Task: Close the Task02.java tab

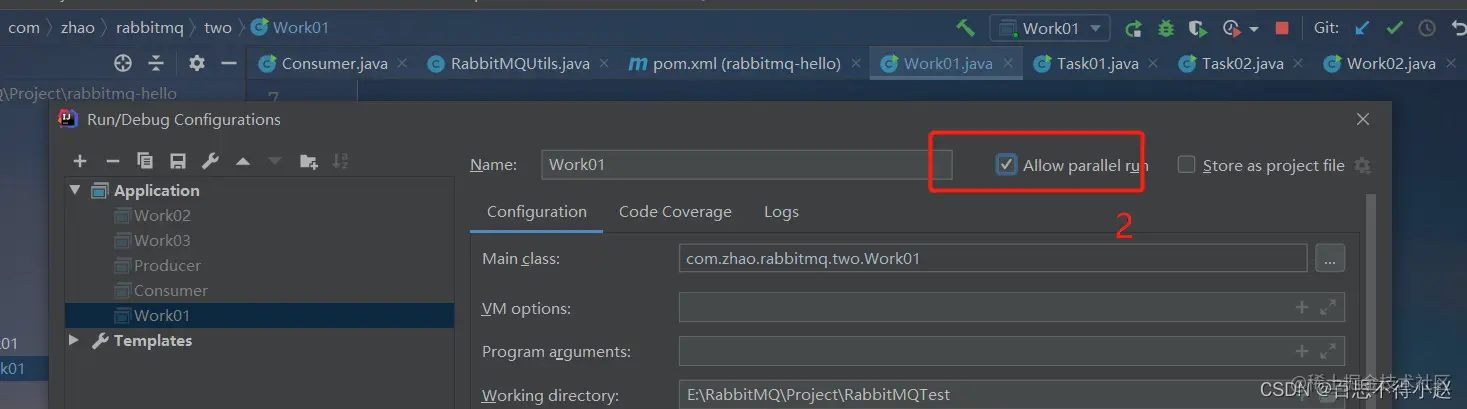Action: pos(1299,63)
